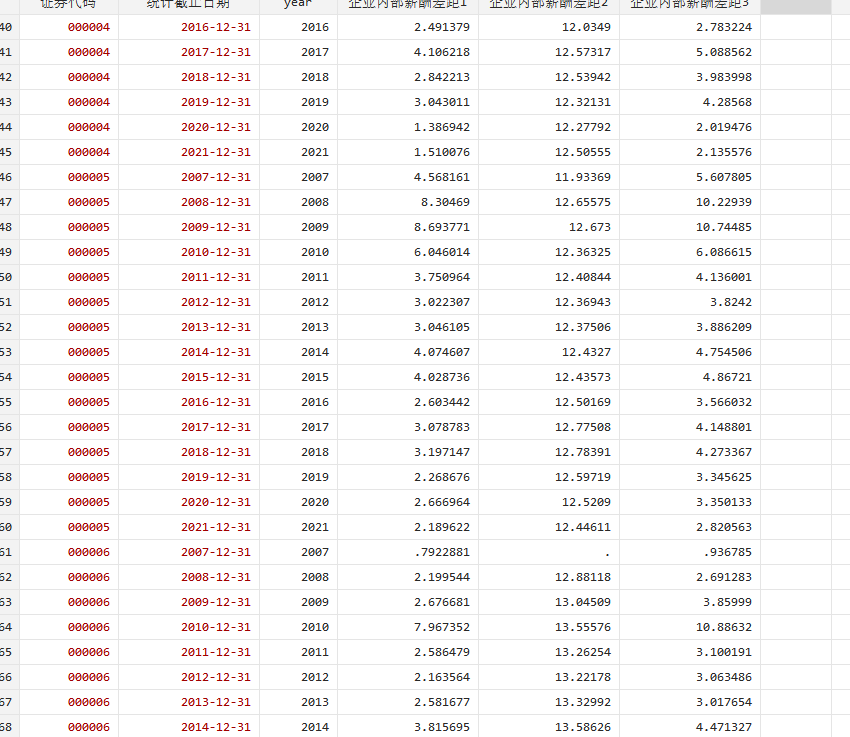Select the value 2.783224
The image size is (850, 737).
tap(690, 27)
